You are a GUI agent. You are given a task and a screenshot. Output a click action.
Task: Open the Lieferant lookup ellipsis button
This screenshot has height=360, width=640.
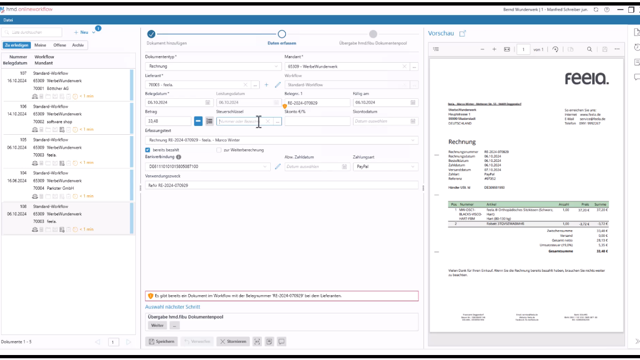255,85
